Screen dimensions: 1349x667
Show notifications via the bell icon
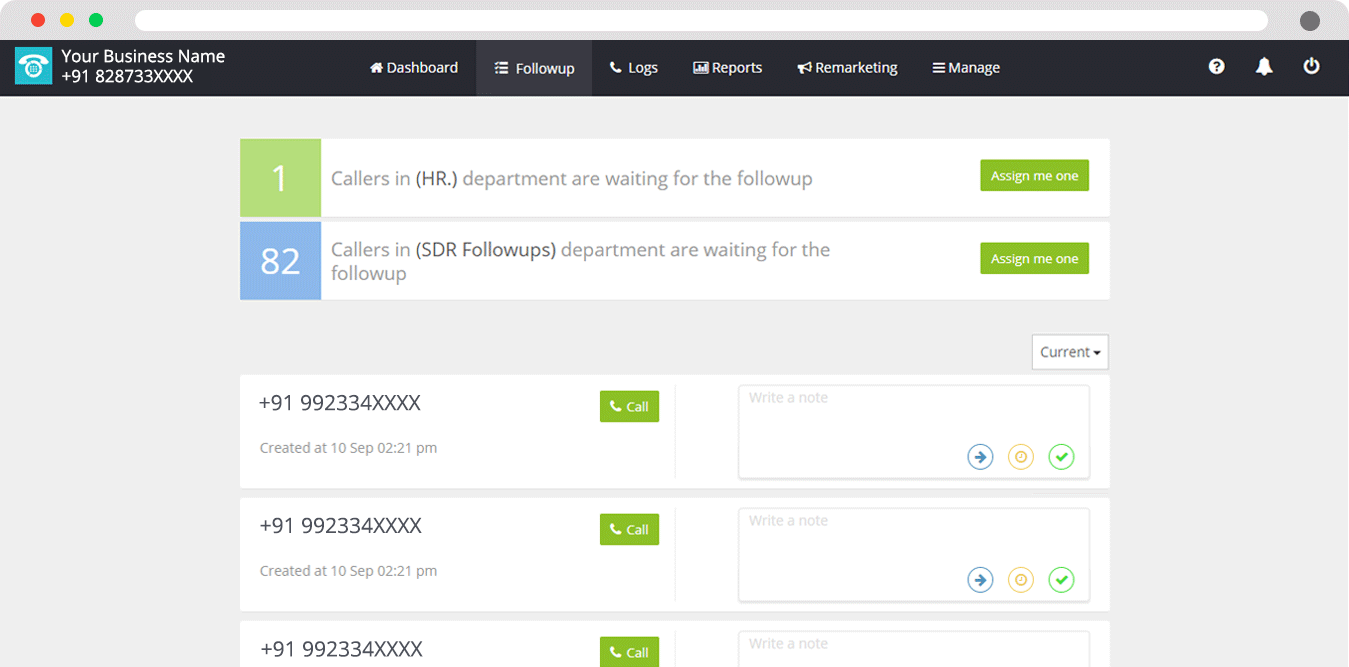[1264, 67]
